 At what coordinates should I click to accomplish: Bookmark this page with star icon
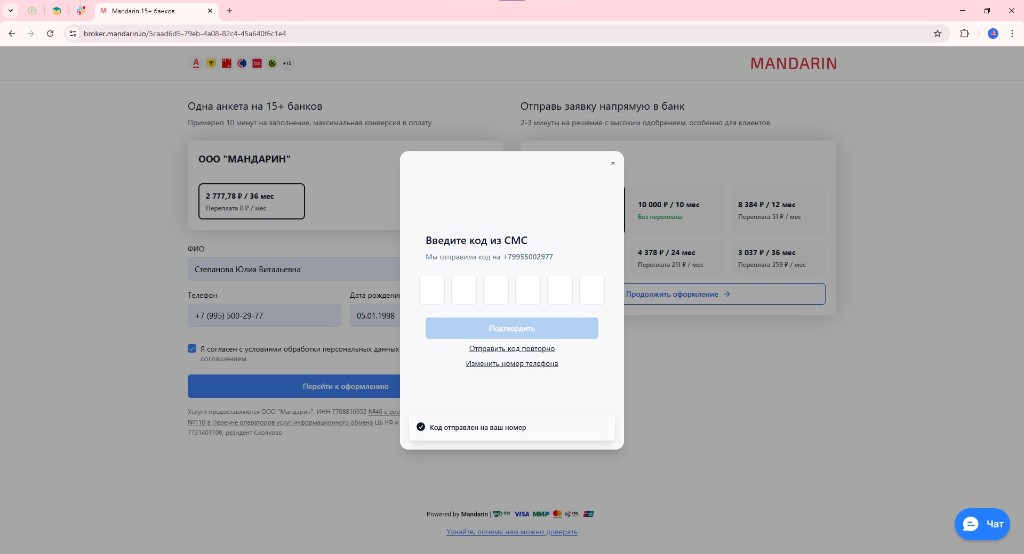pyautogui.click(x=937, y=33)
